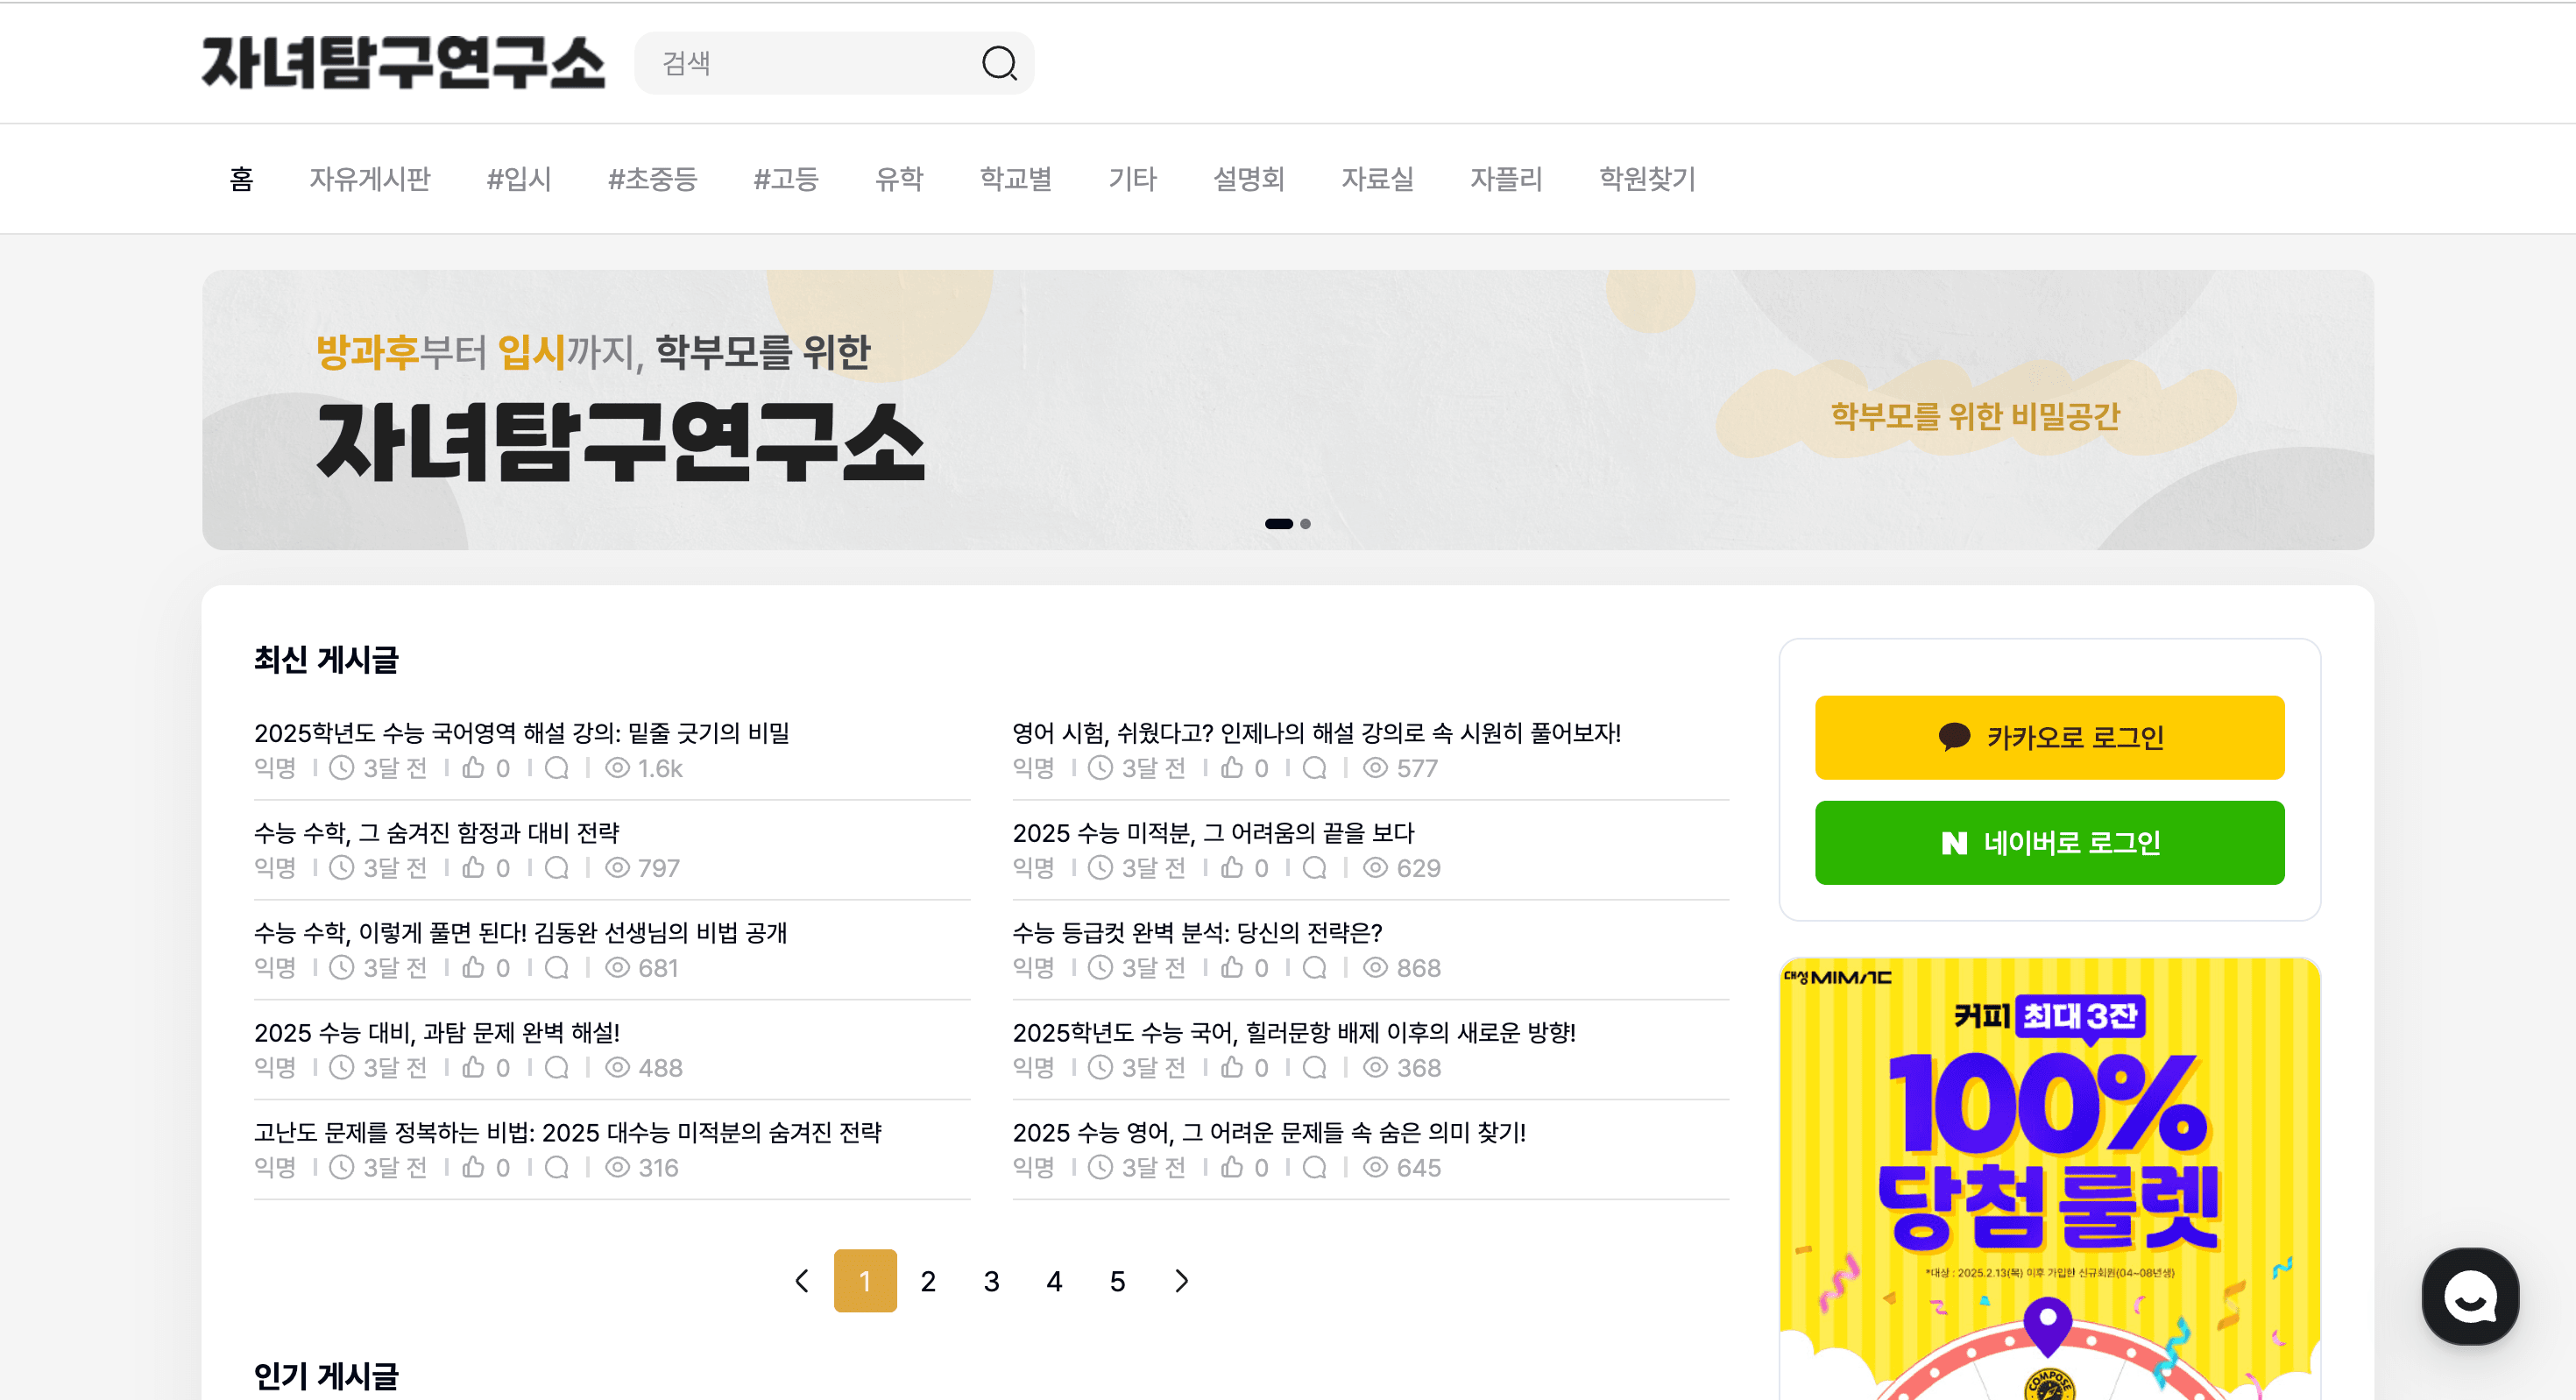The width and height of the screenshot is (2576, 1400).
Task: Select the #입시 navigation tab
Action: pyautogui.click(x=518, y=179)
